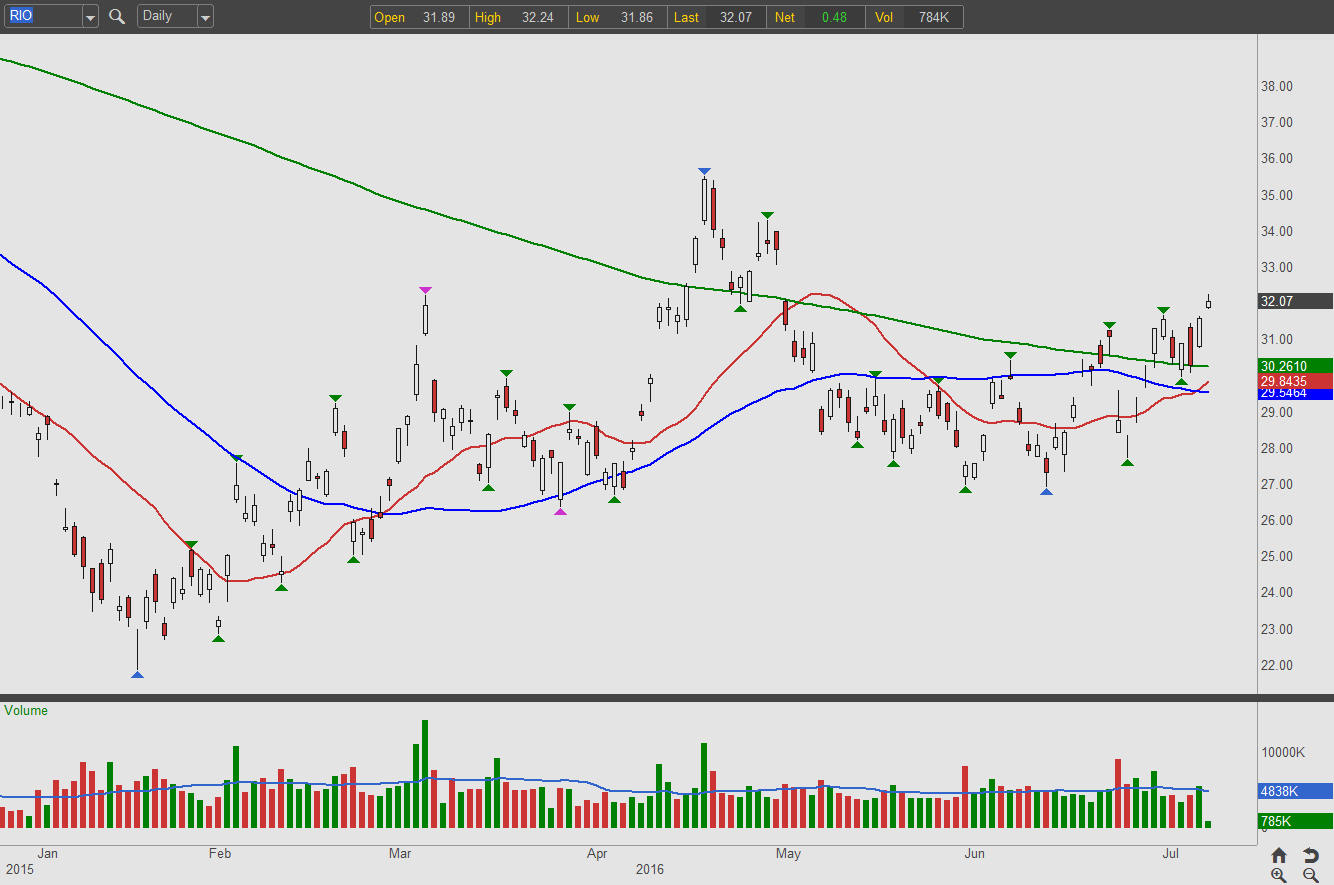
Task: Click the 24.00 price axis label
Action: (1278, 592)
